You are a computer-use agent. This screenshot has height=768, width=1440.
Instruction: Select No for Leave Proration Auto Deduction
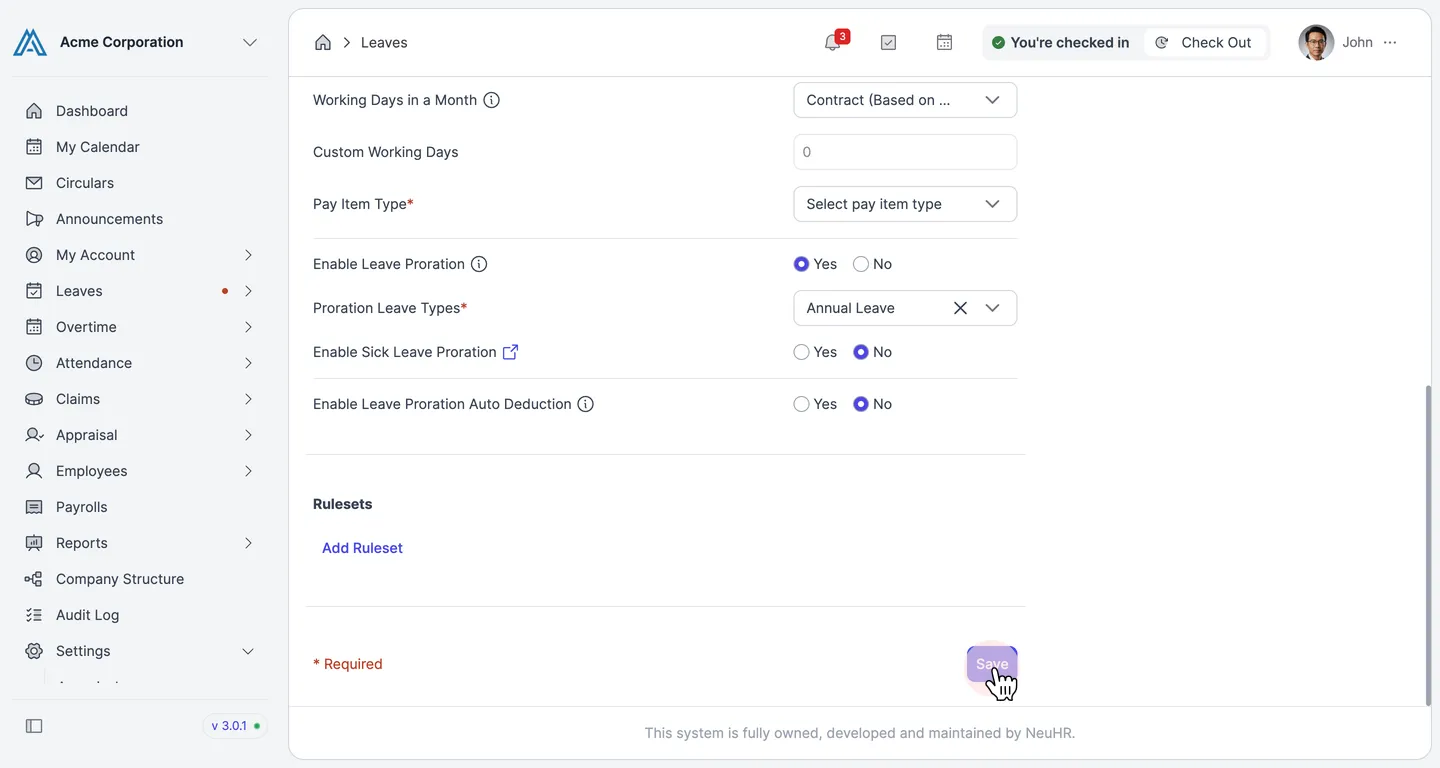pyautogui.click(x=861, y=404)
